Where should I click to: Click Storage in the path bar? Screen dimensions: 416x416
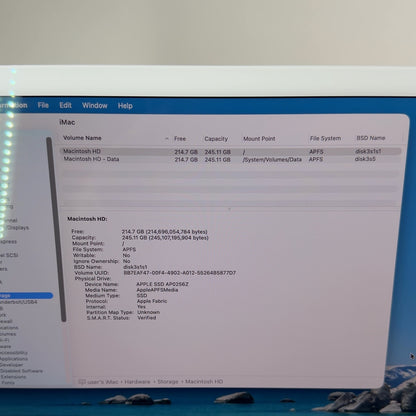point(168,382)
